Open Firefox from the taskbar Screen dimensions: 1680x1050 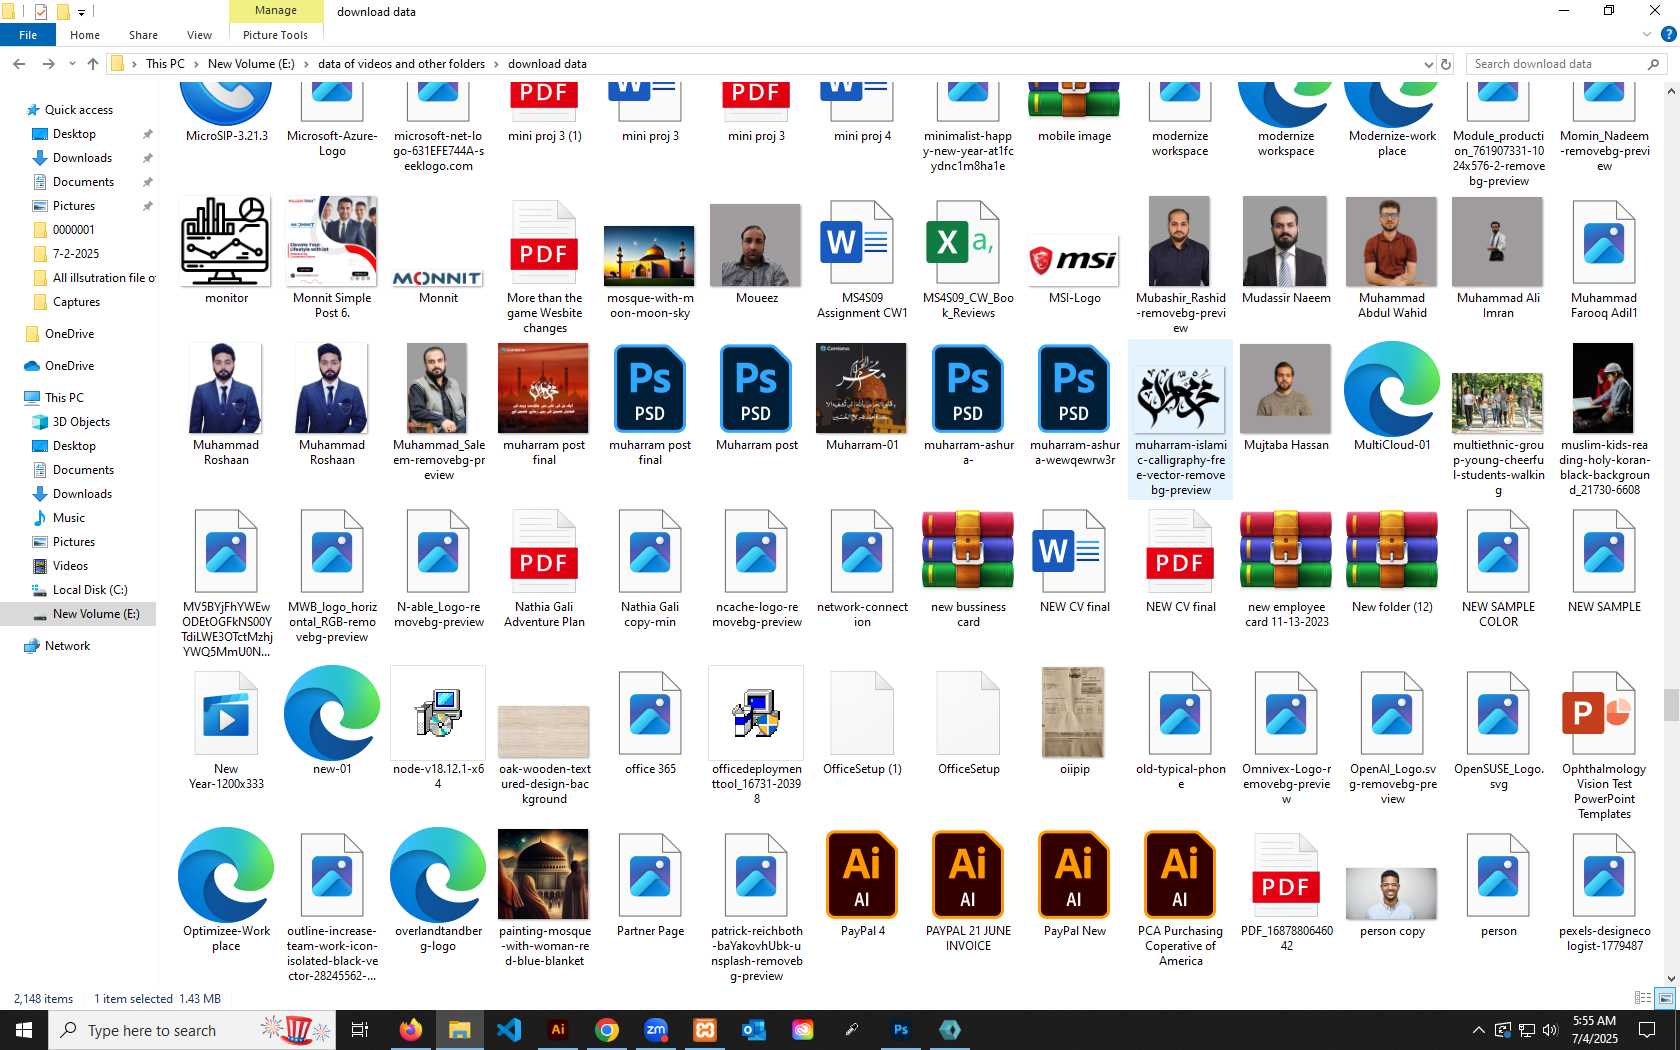[410, 1030]
